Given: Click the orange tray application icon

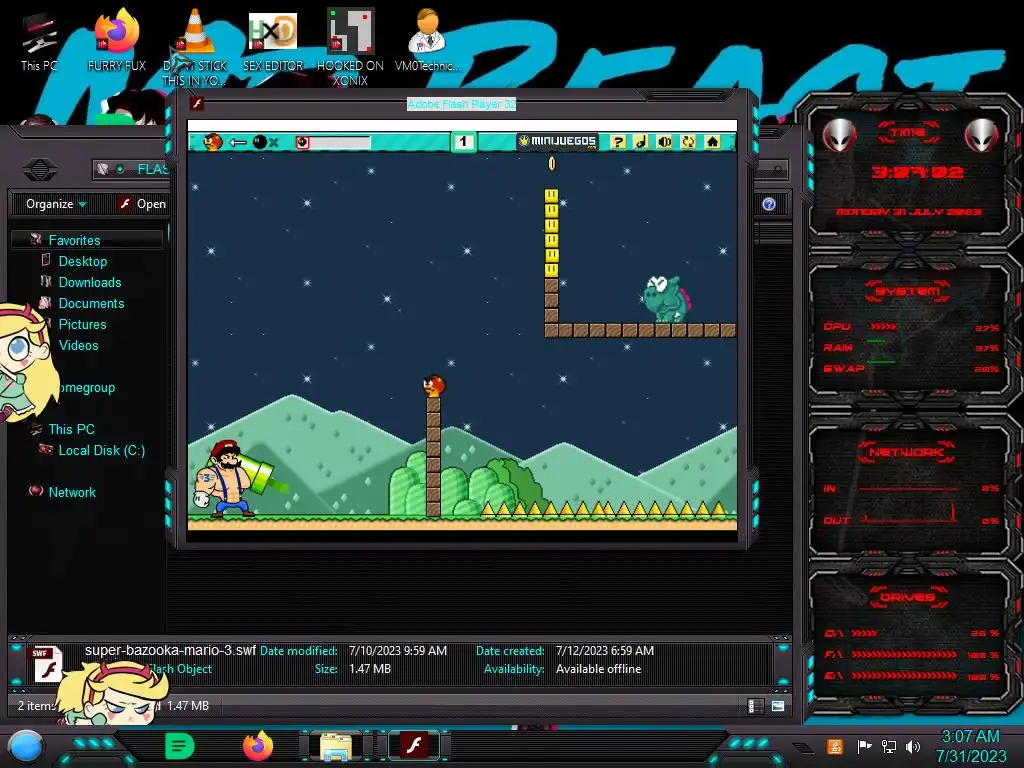Looking at the screenshot, I should (x=835, y=746).
